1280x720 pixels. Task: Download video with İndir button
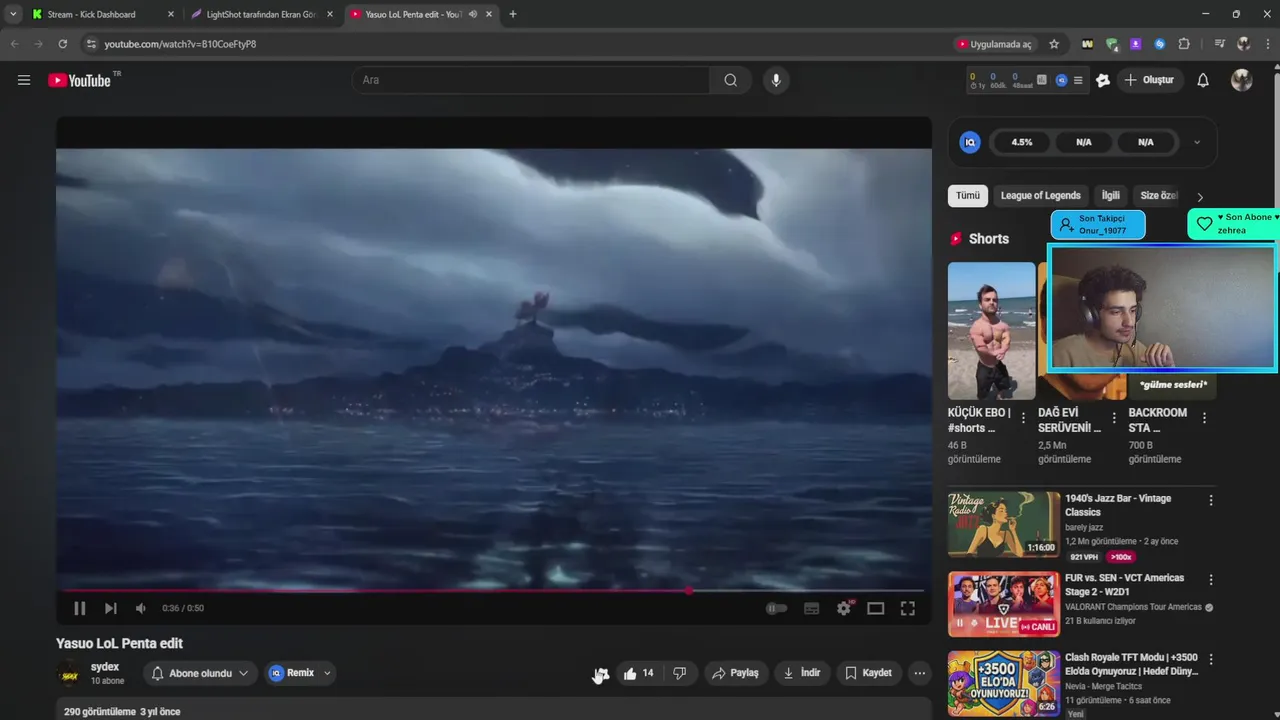pos(802,673)
